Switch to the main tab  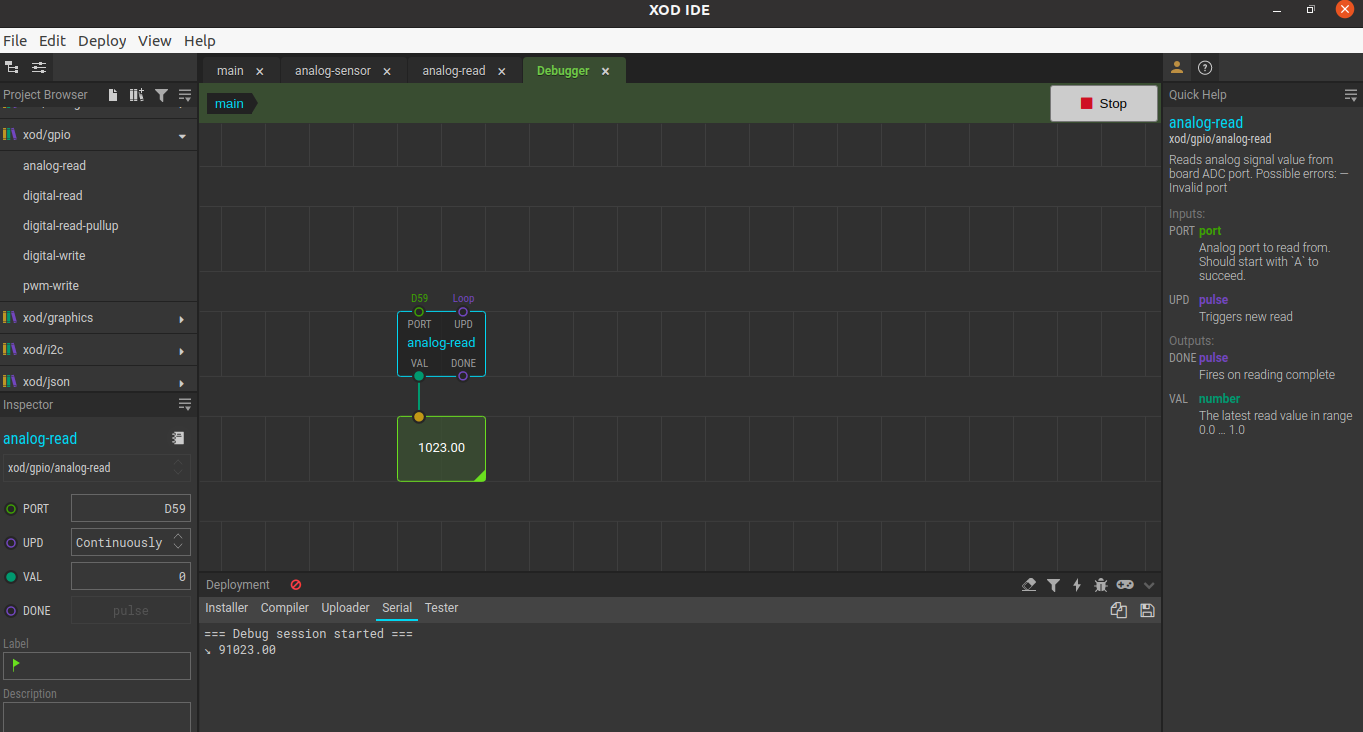(x=230, y=71)
